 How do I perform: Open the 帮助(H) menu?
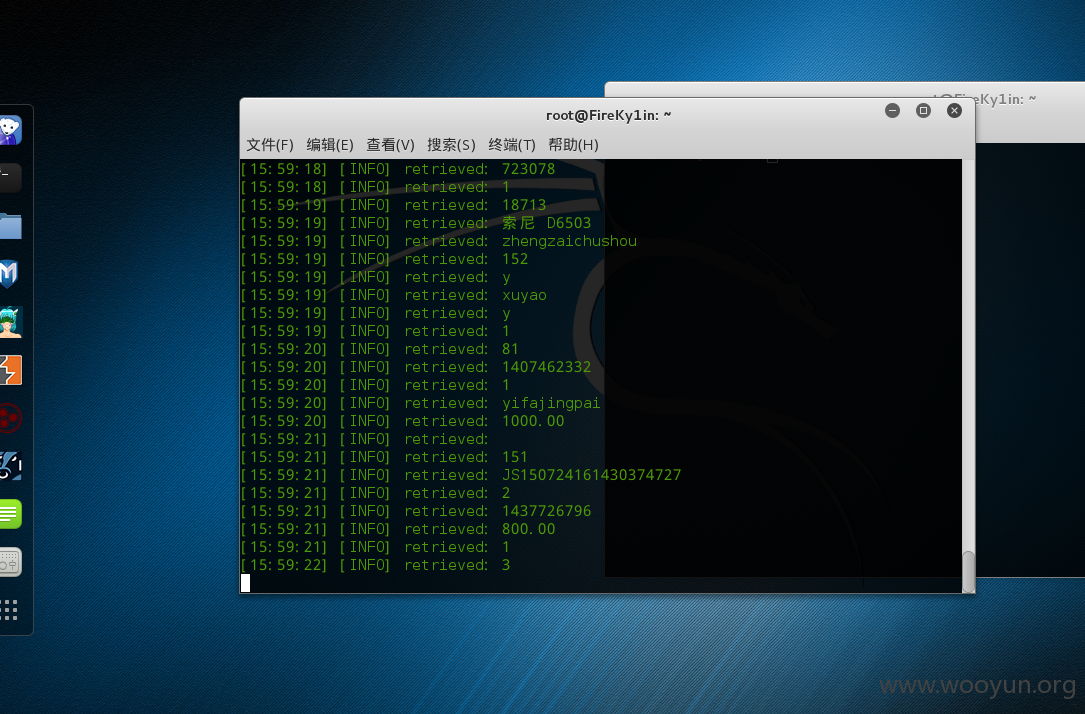click(x=573, y=145)
